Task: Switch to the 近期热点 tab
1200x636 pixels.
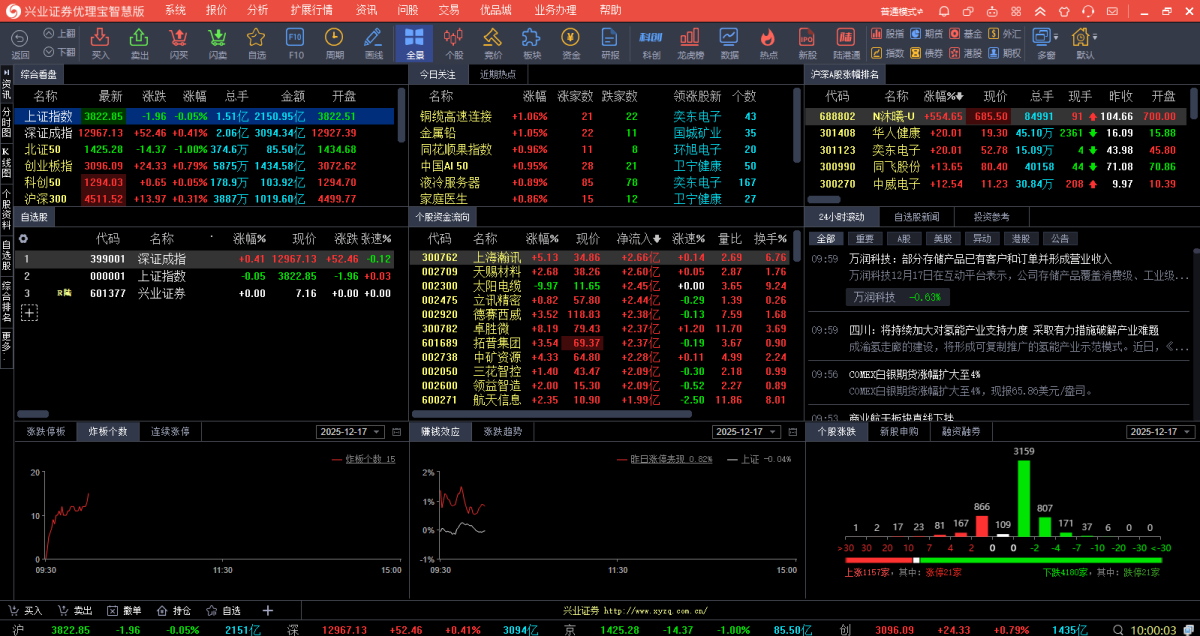Action: point(498,75)
